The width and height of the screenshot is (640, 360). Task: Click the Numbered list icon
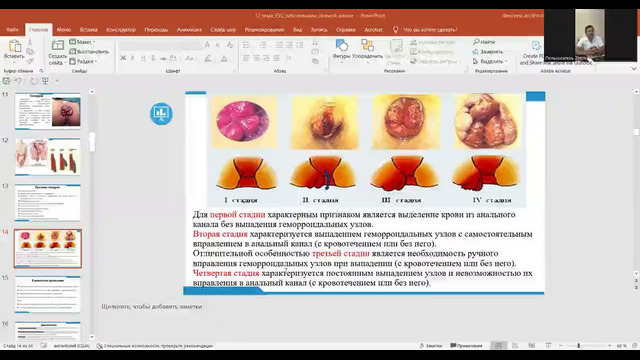coord(263,45)
